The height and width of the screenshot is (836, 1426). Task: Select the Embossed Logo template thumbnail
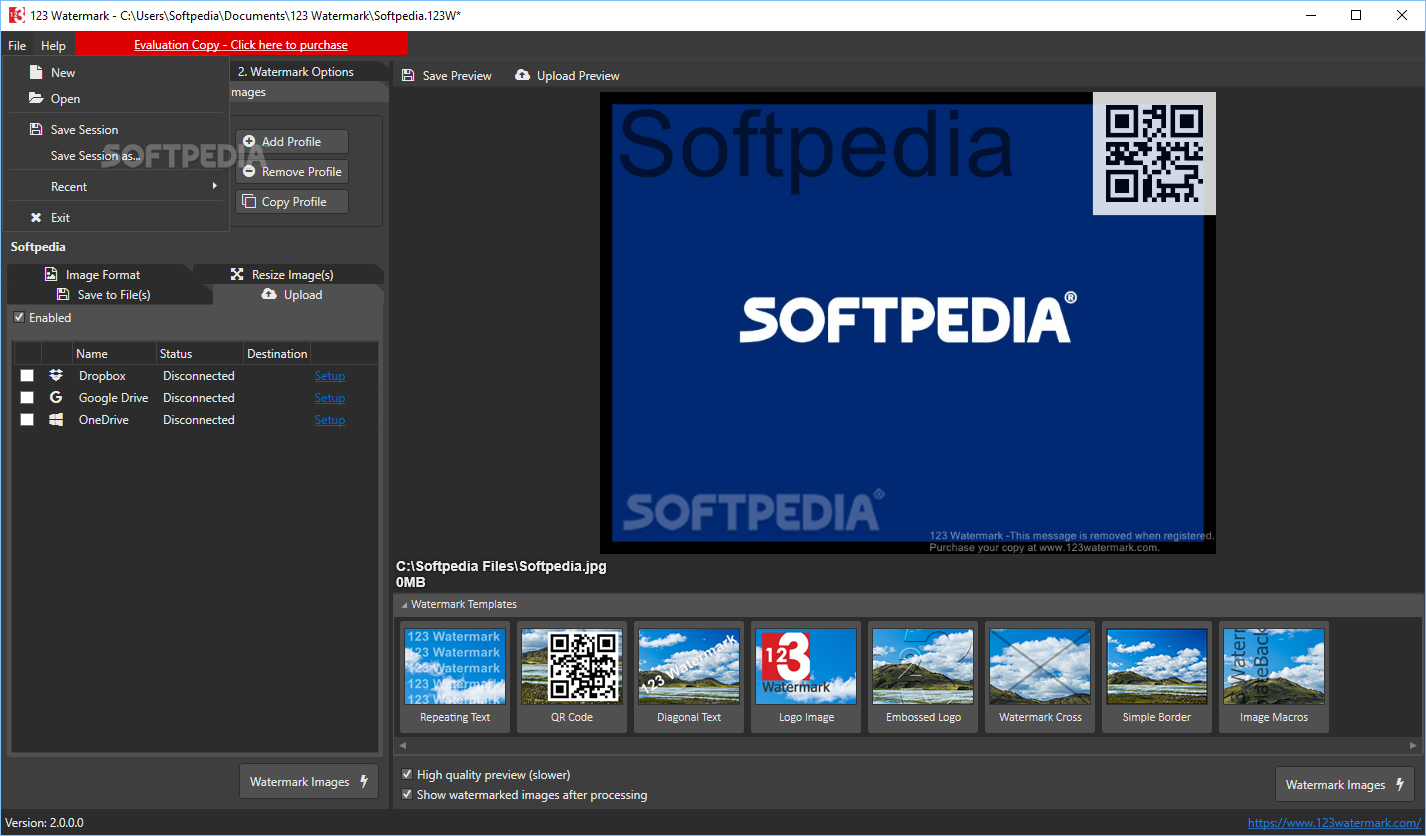tap(923, 677)
